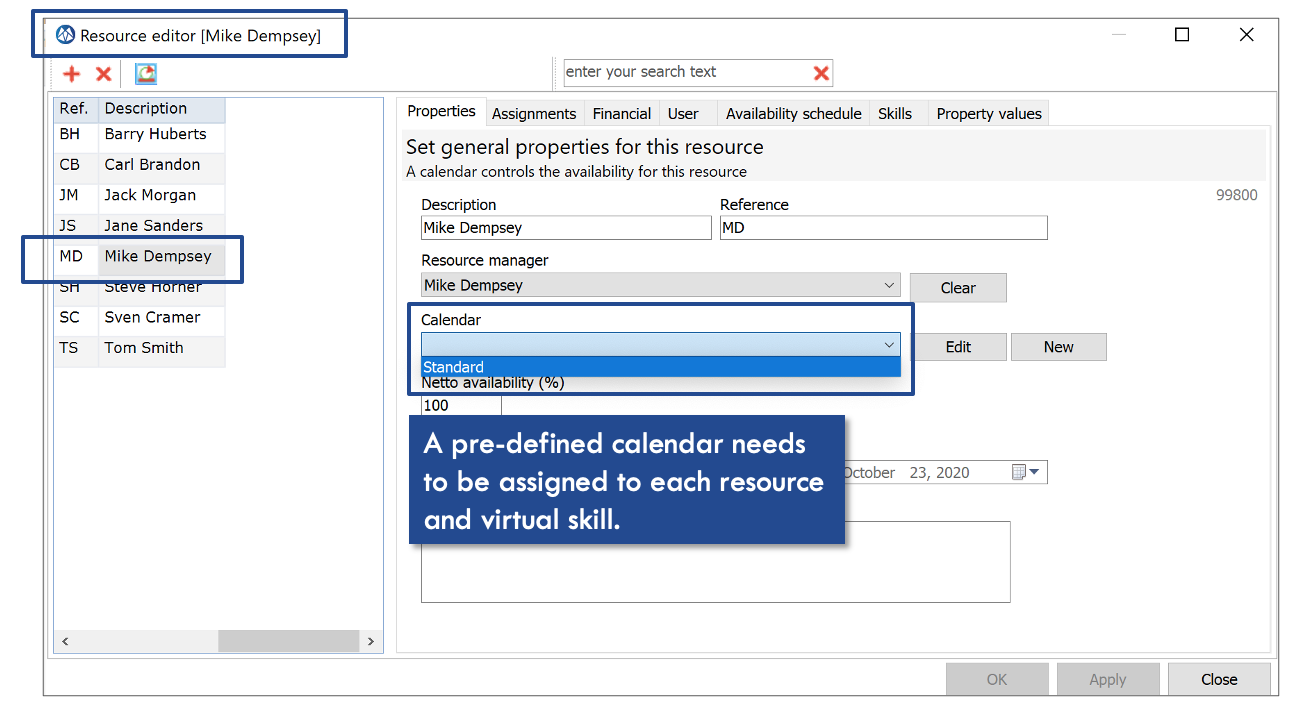Click the right scroll arrow in list

click(370, 641)
